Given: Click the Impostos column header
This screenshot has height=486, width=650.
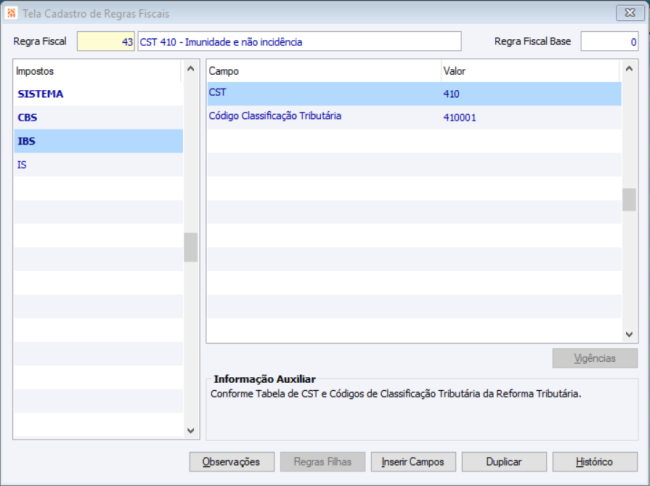Looking at the screenshot, I should [97, 71].
